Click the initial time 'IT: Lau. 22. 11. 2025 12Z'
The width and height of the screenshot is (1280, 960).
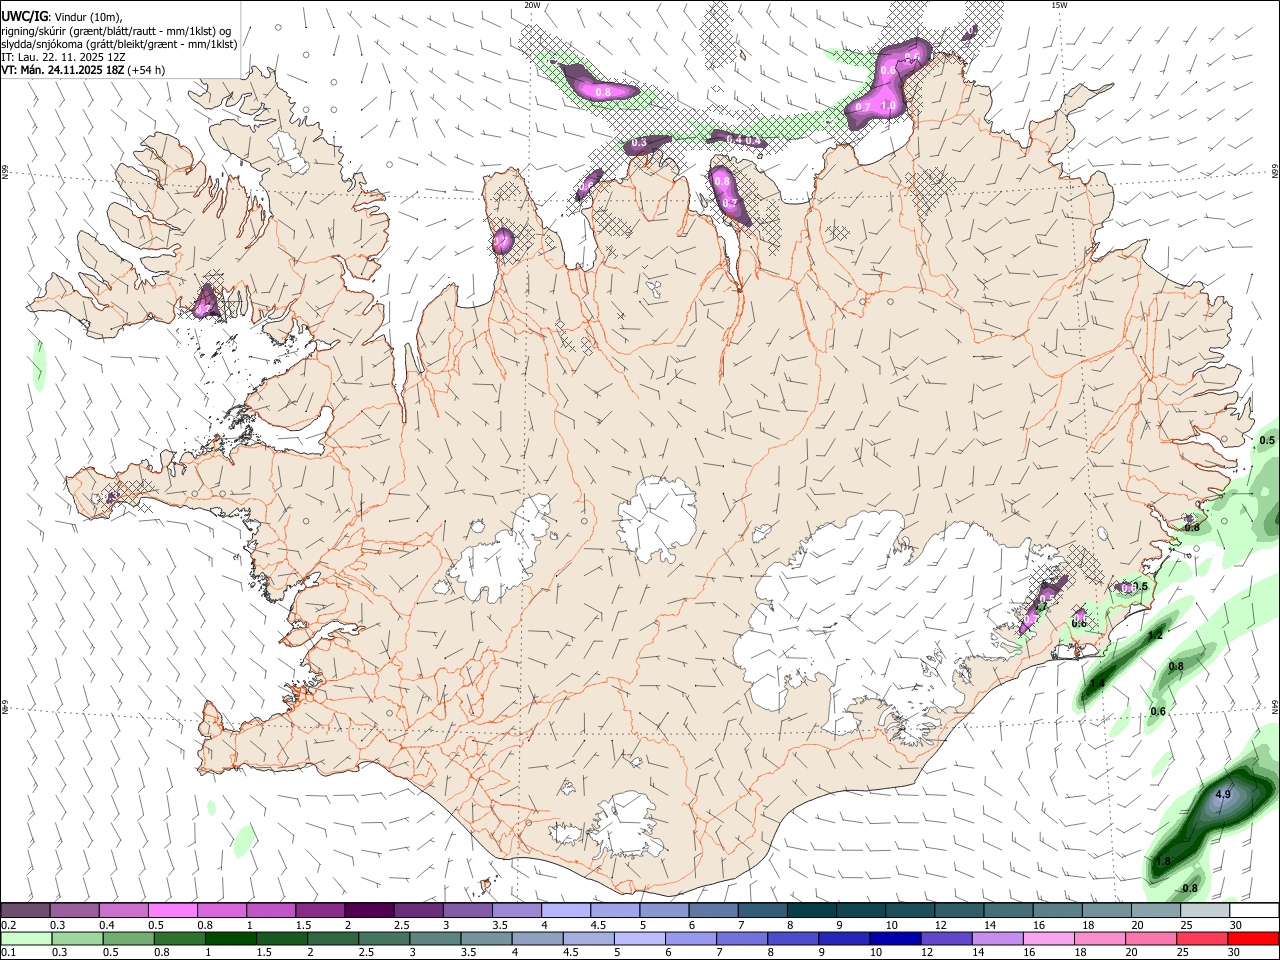click(63, 57)
